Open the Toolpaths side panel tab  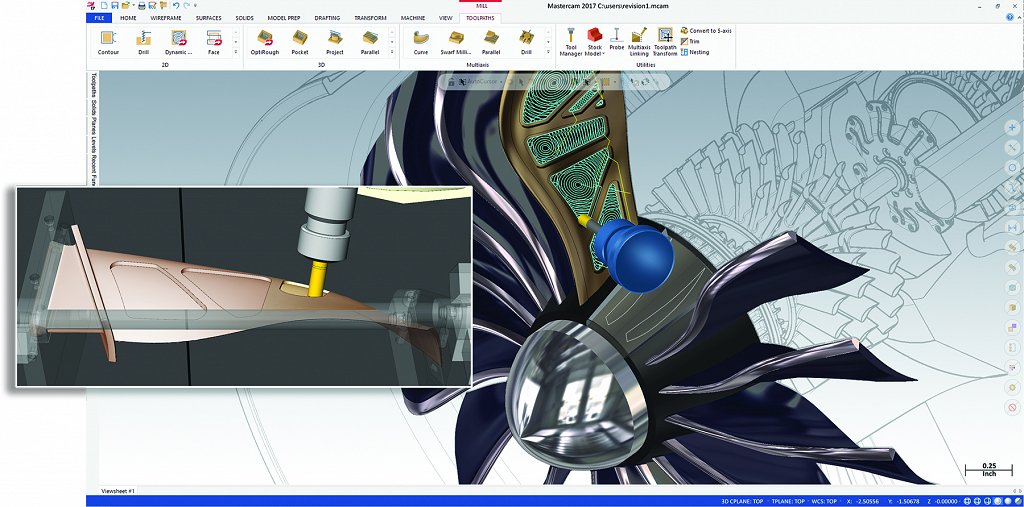click(x=93, y=90)
